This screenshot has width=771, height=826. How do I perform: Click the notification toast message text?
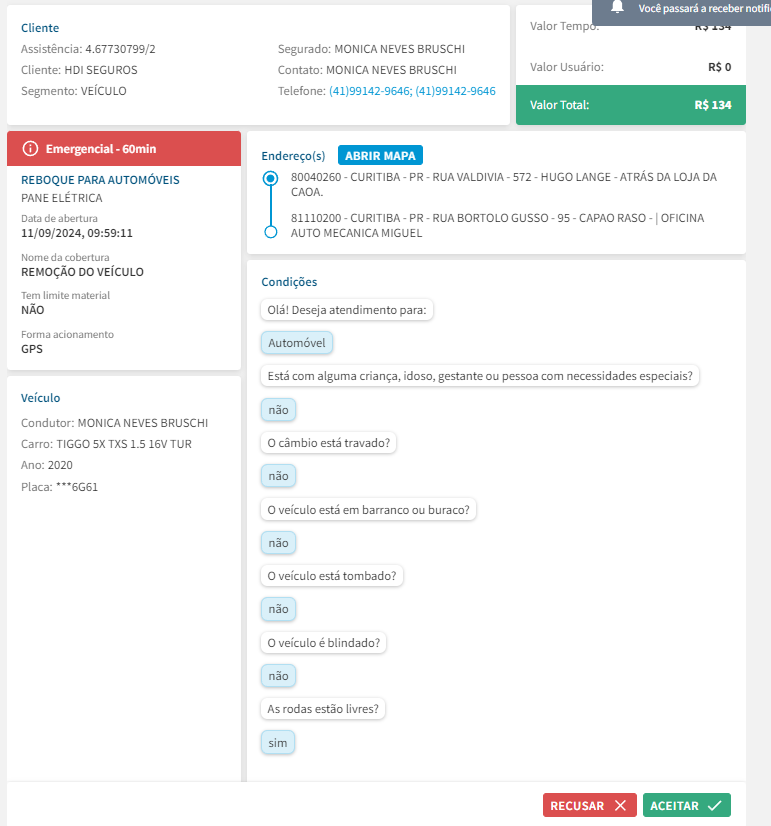click(x=702, y=8)
